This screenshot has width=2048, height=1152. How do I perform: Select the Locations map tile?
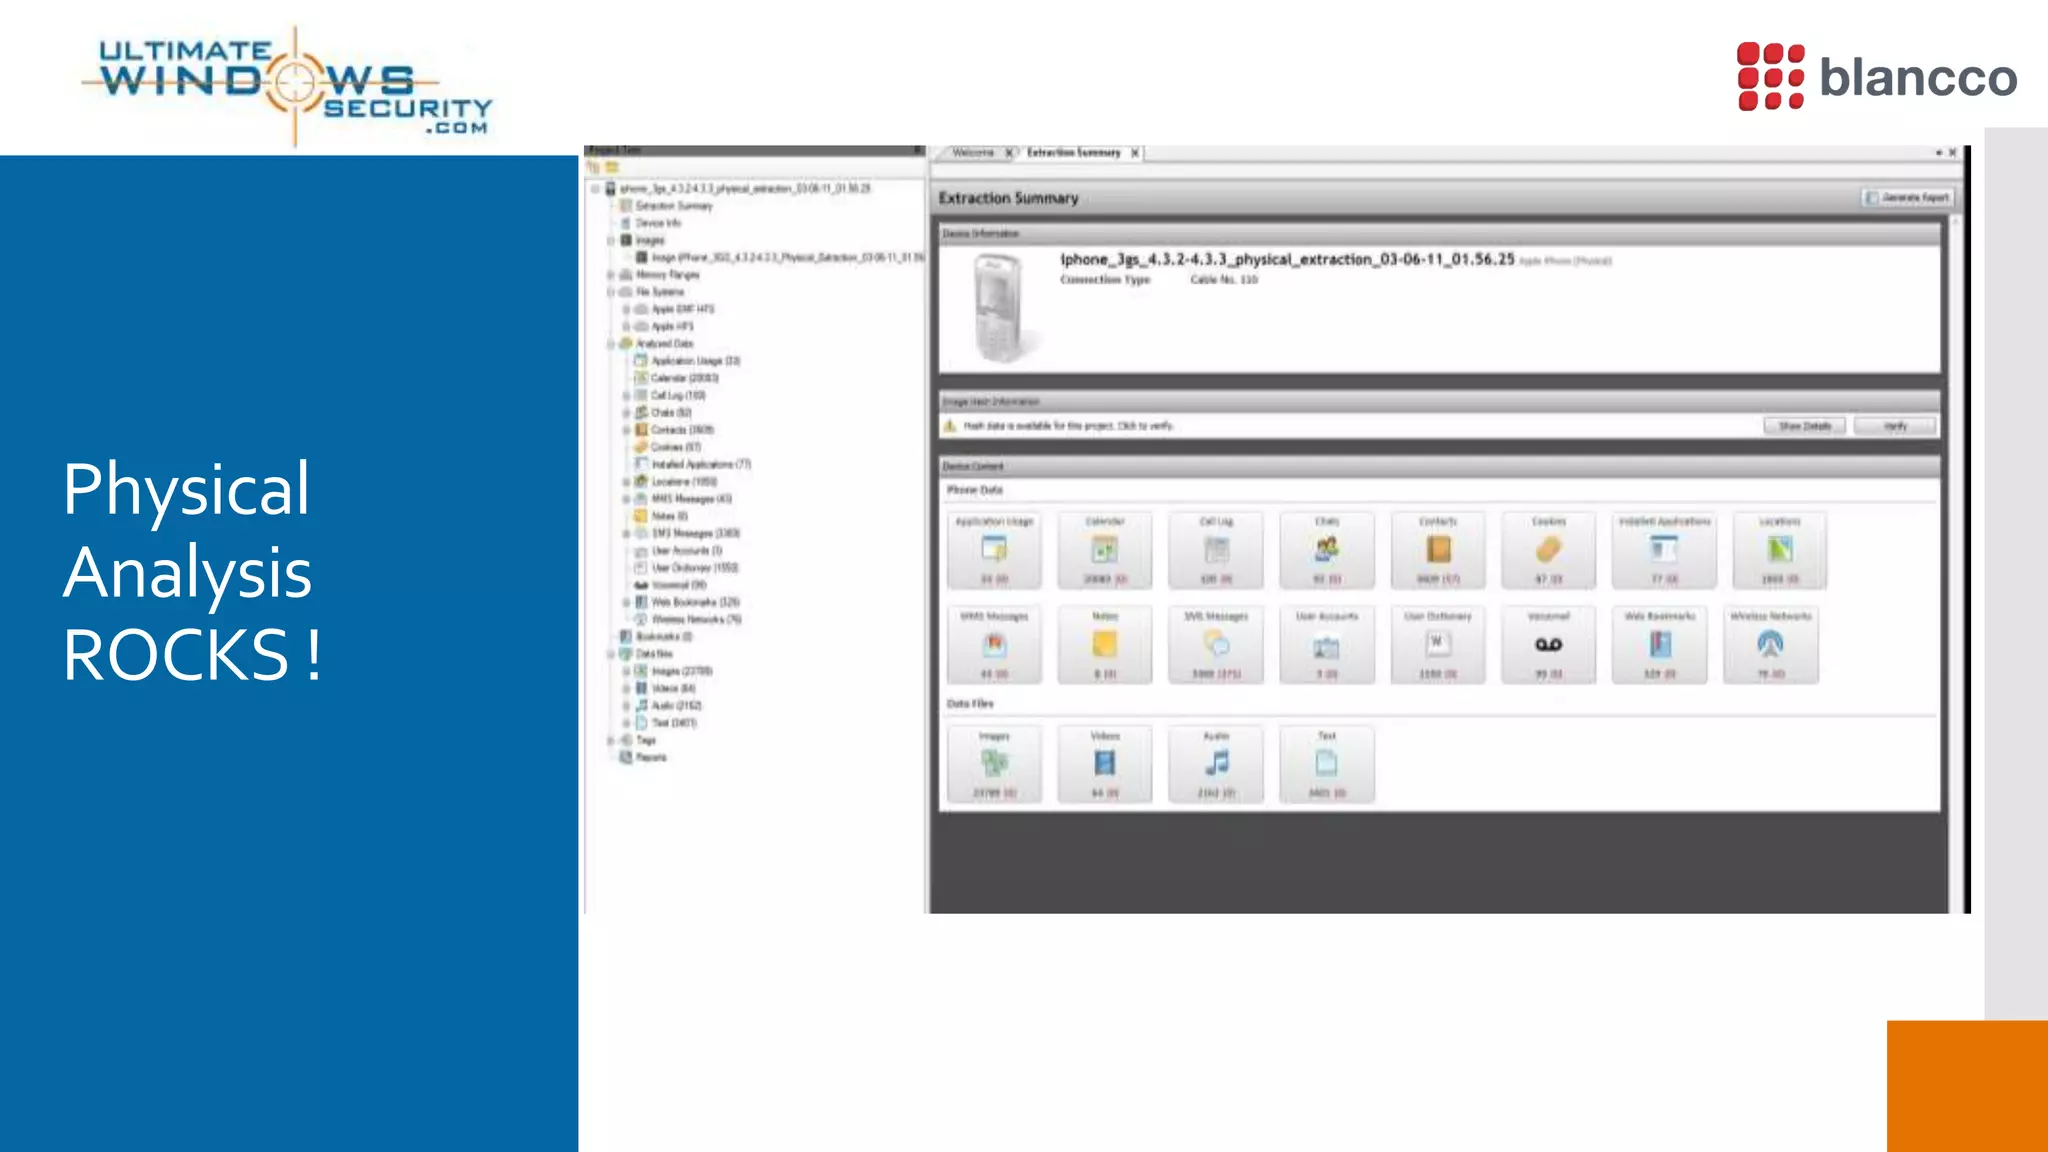1779,550
